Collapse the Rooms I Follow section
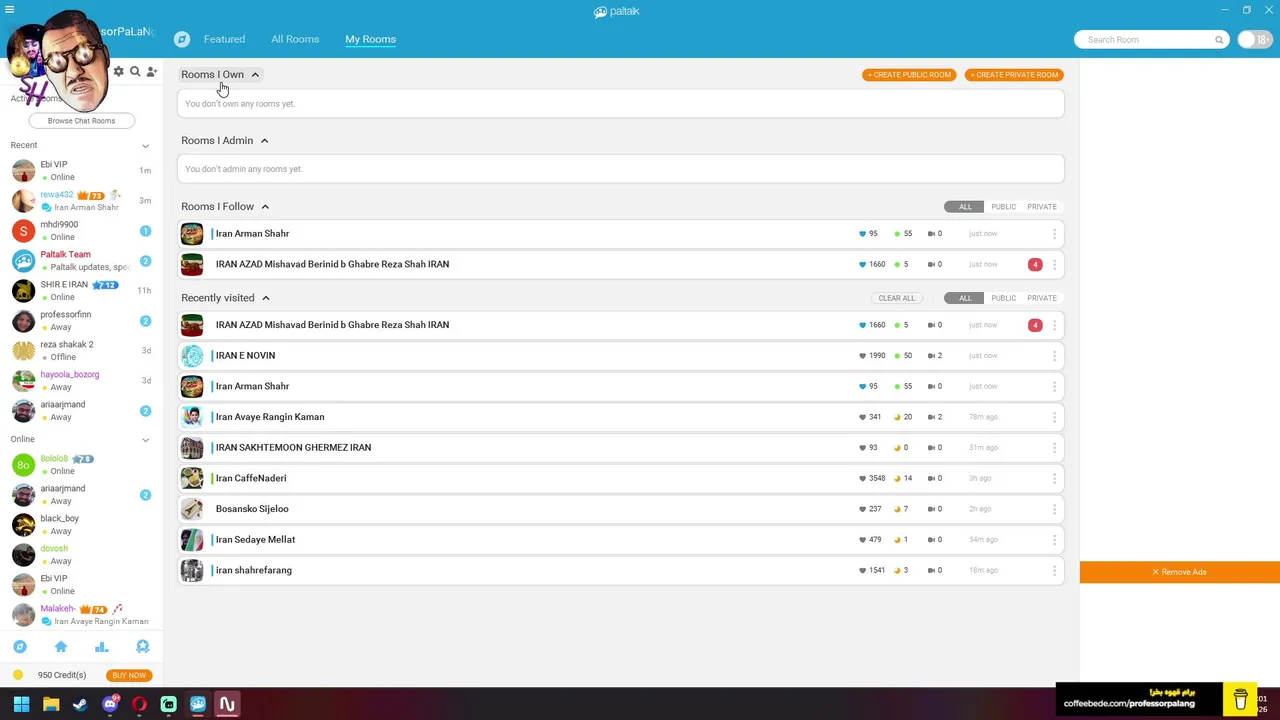Screen dimensions: 1280x720 click(265, 207)
